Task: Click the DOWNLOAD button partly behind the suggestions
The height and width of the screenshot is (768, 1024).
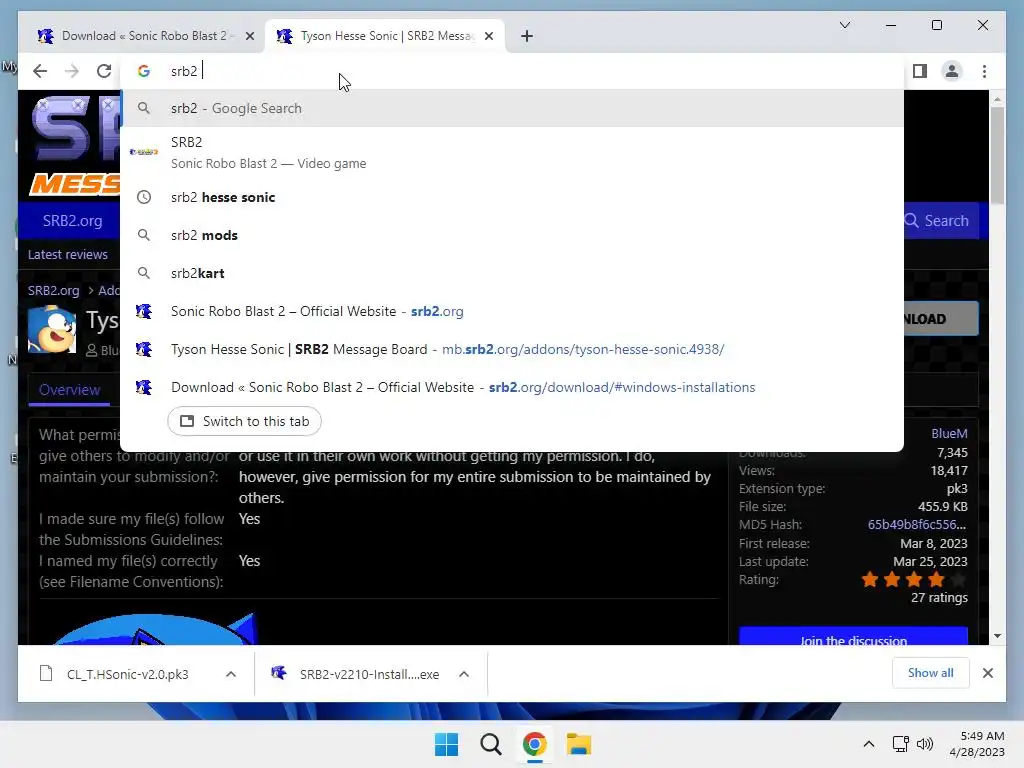Action: pos(941,319)
